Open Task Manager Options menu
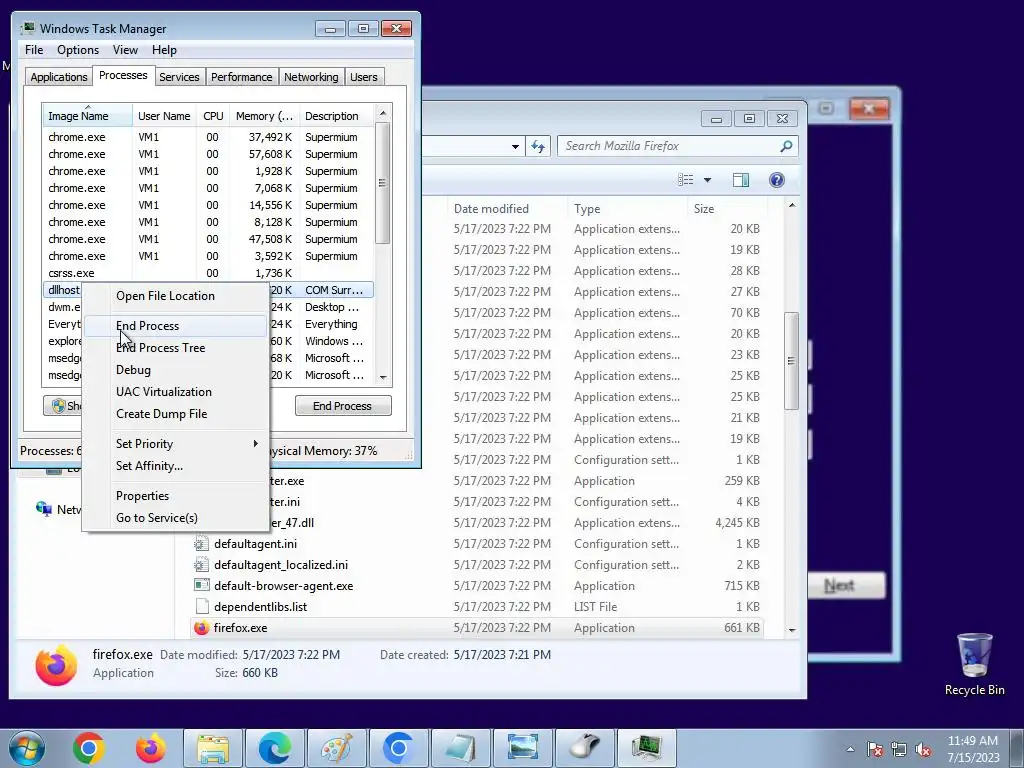 coord(78,50)
